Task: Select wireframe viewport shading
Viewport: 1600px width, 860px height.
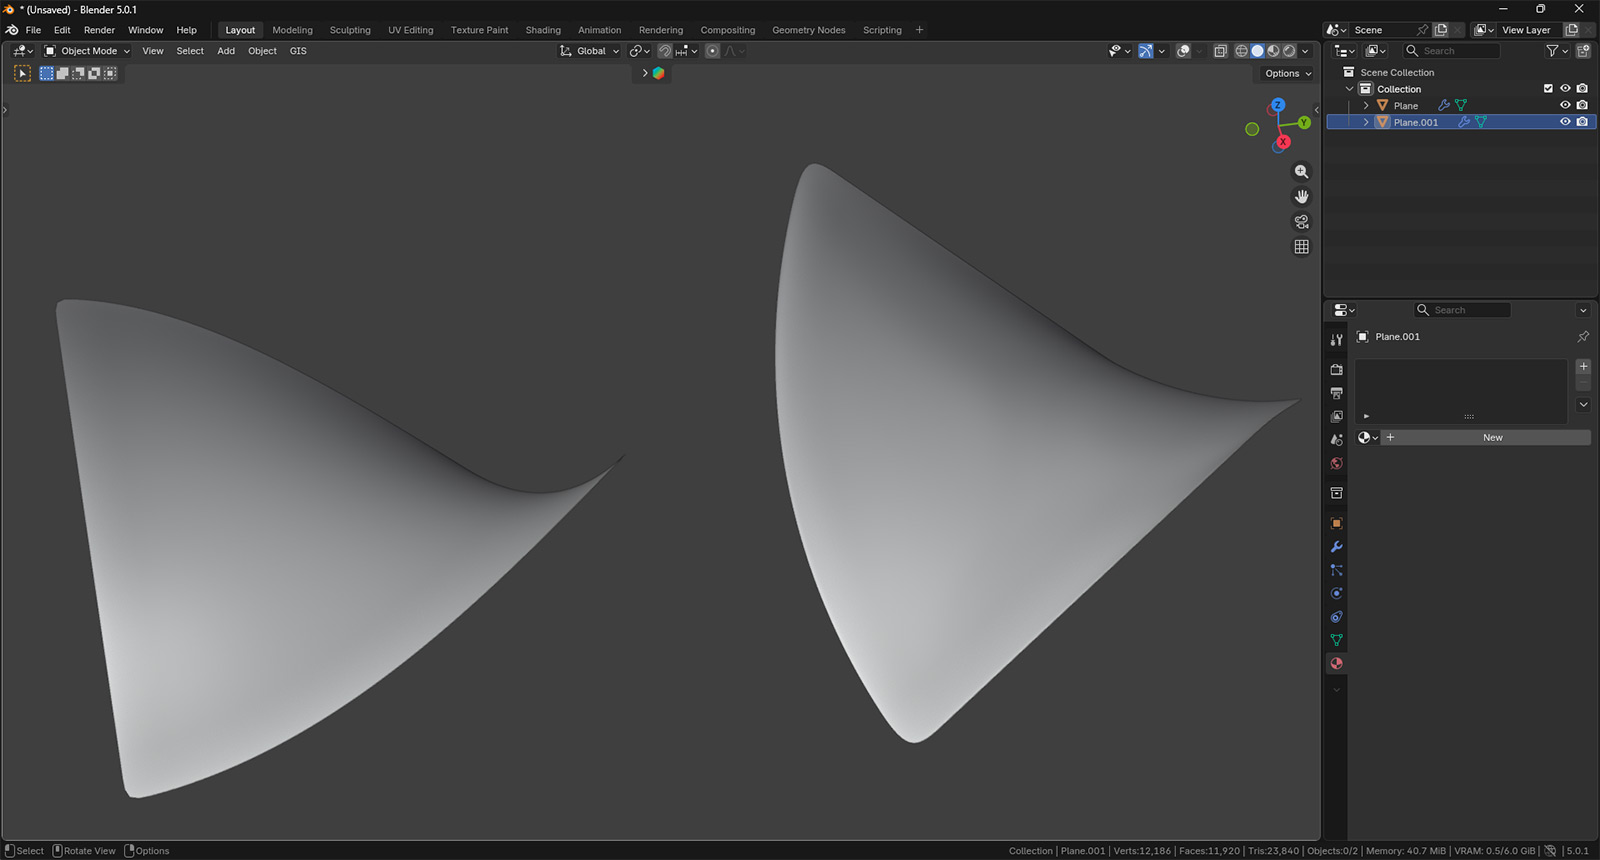Action: coord(1241,51)
